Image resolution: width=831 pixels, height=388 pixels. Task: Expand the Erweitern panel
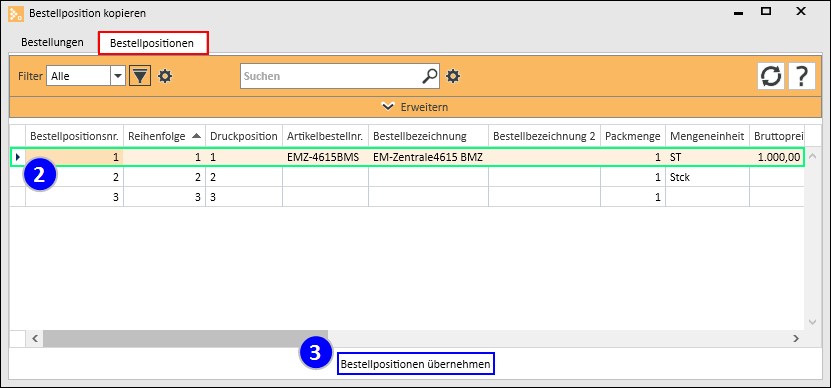[415, 107]
